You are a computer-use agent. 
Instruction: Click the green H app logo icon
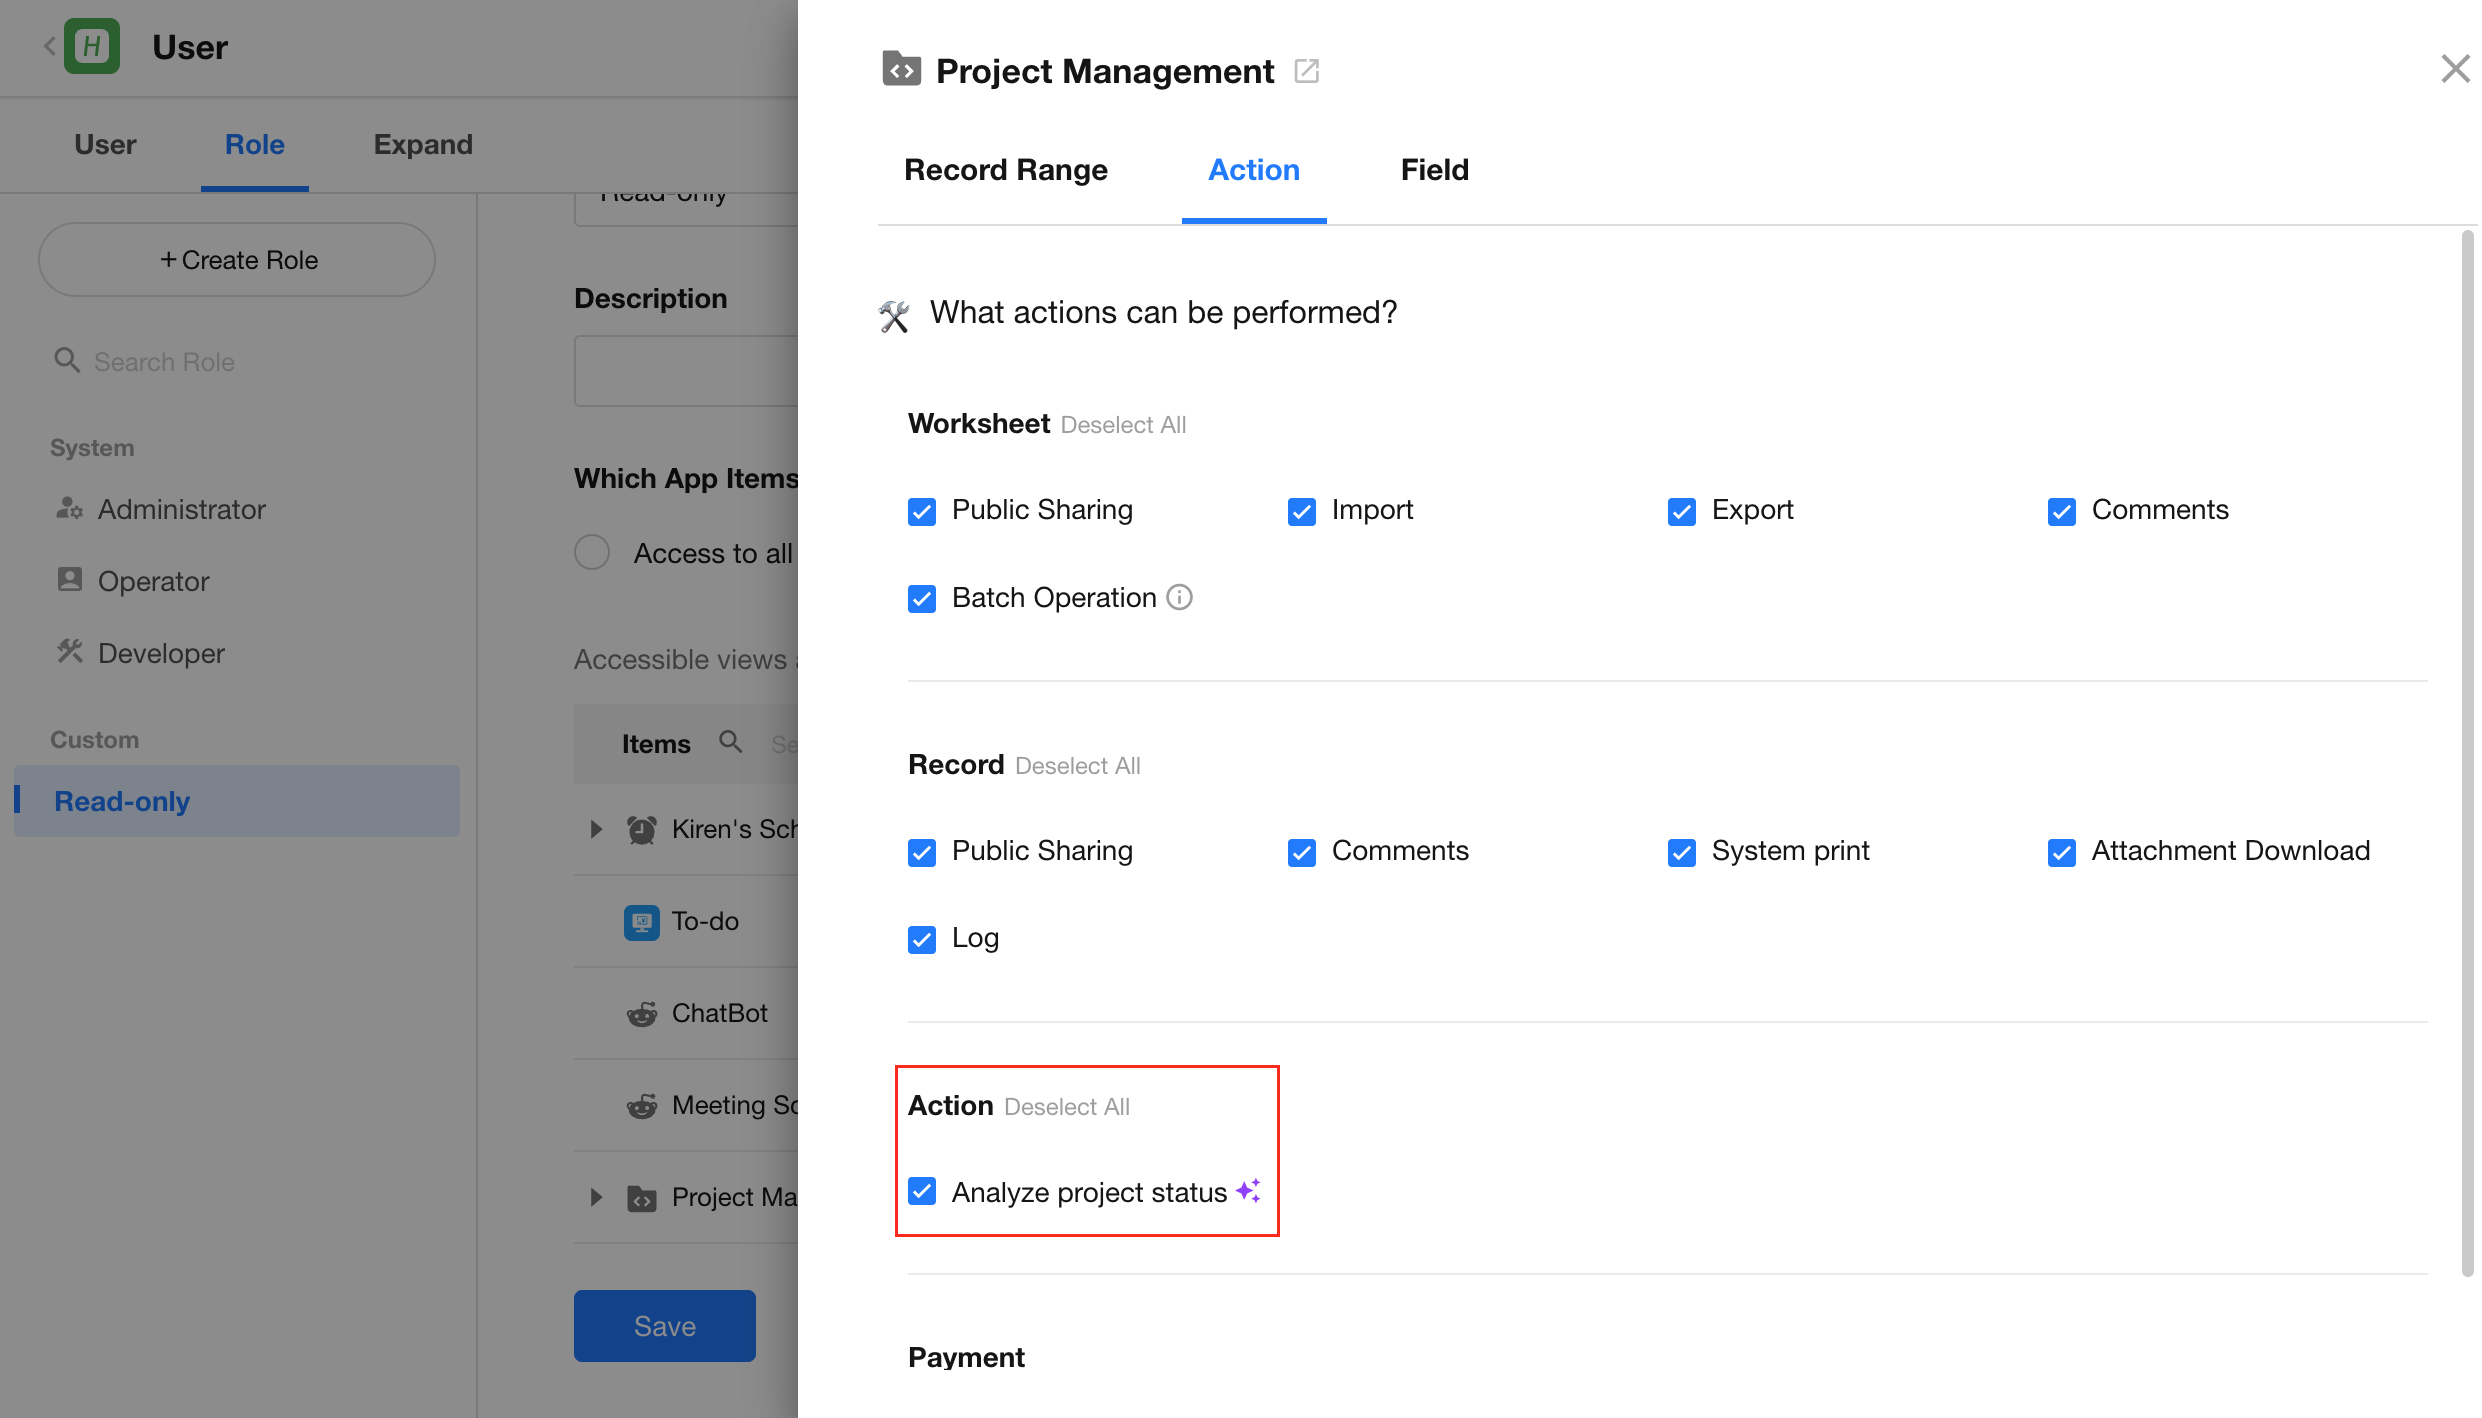click(x=92, y=46)
